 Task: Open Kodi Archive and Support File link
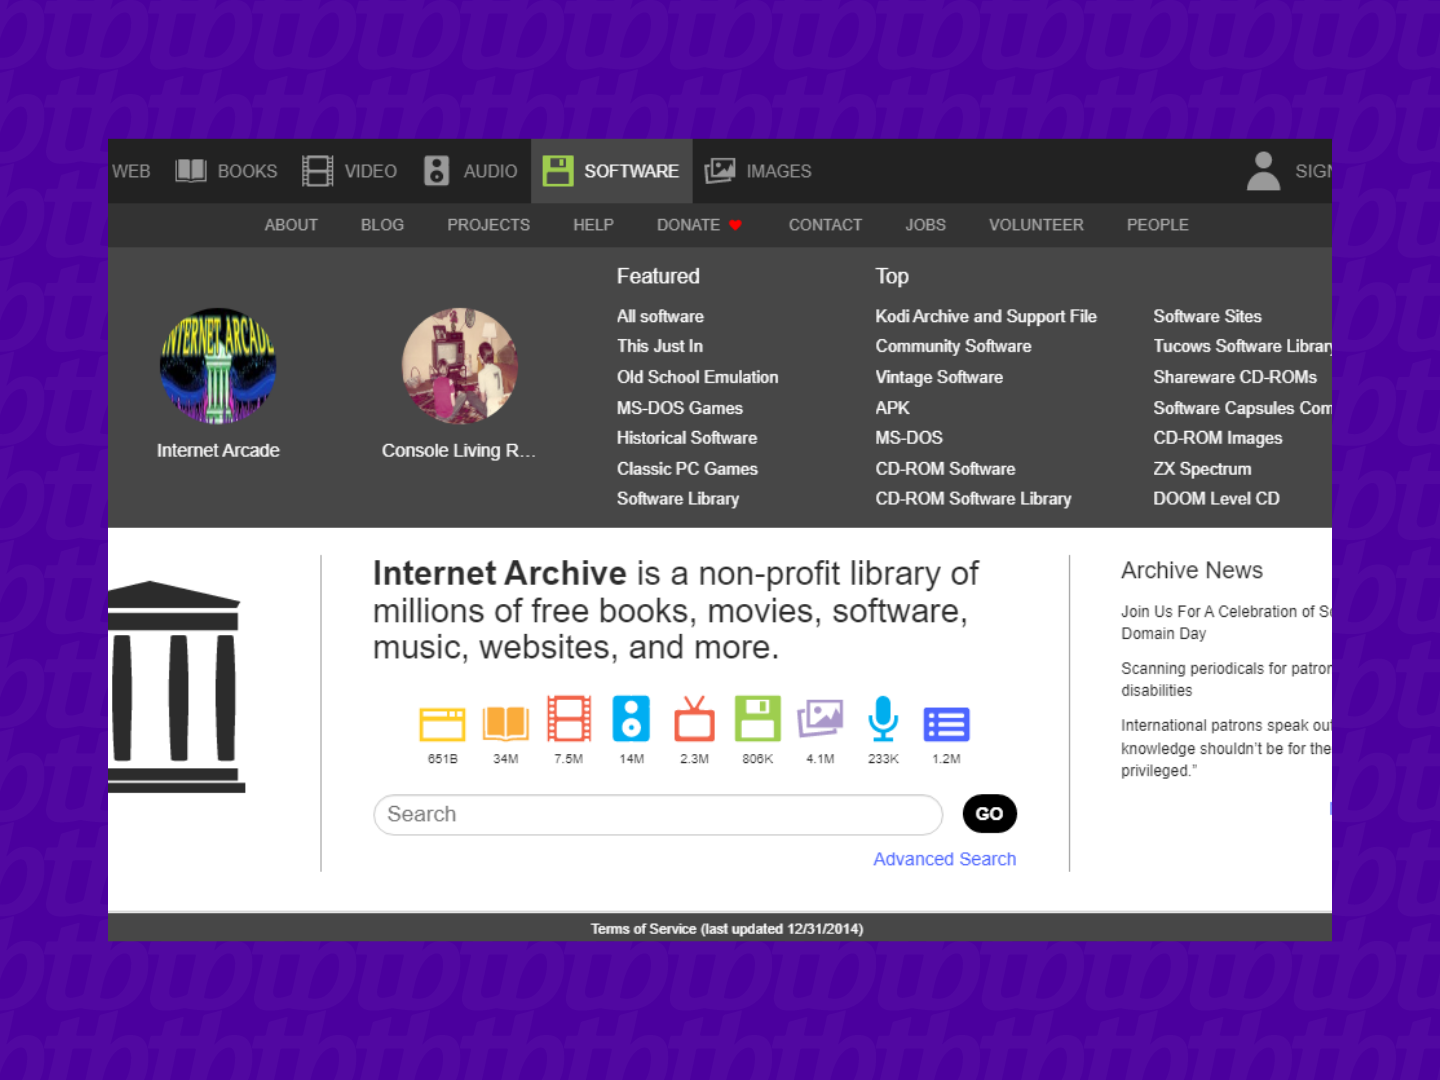pos(986,316)
